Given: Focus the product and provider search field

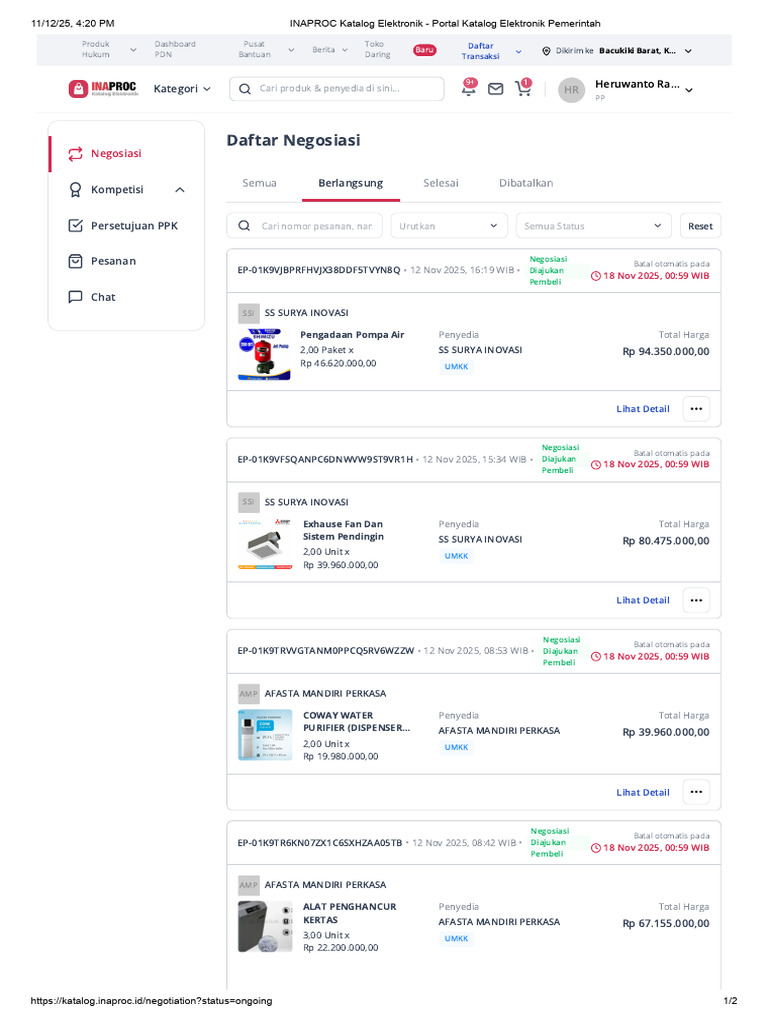Looking at the screenshot, I should (x=337, y=89).
